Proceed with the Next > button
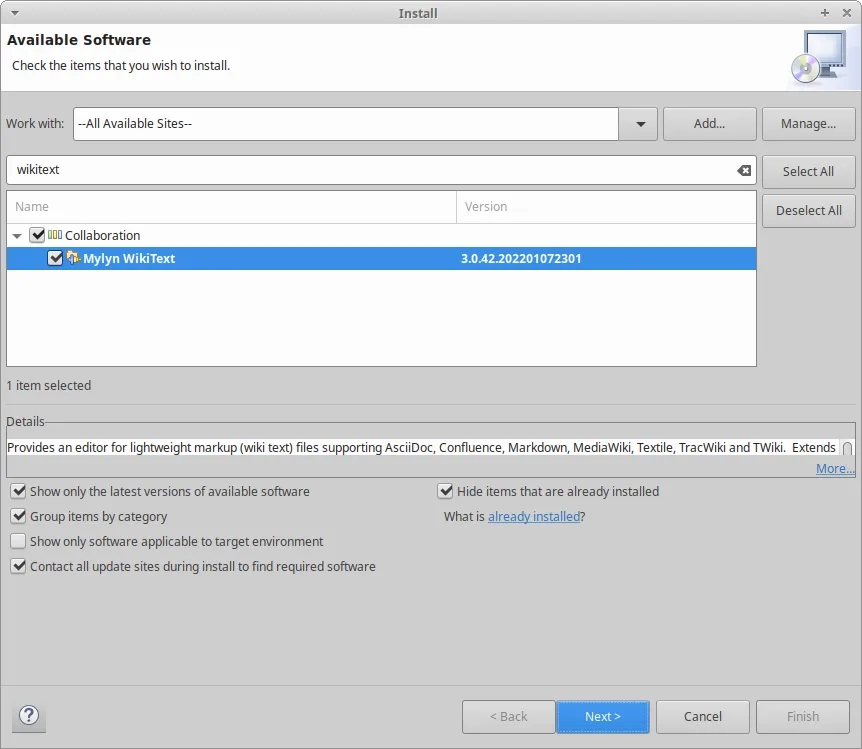The height and width of the screenshot is (749, 862). 603,717
